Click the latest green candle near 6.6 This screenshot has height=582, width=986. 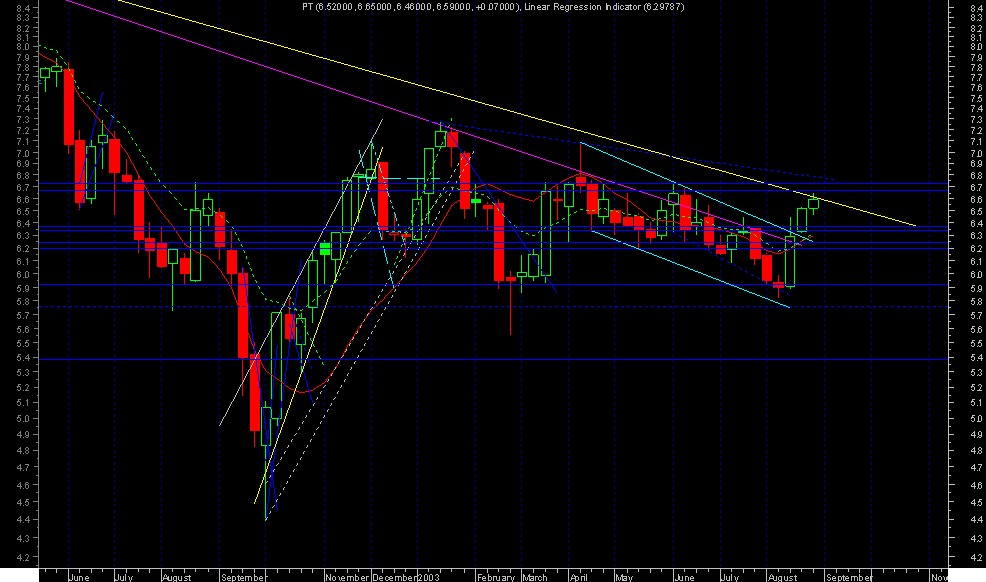813,203
